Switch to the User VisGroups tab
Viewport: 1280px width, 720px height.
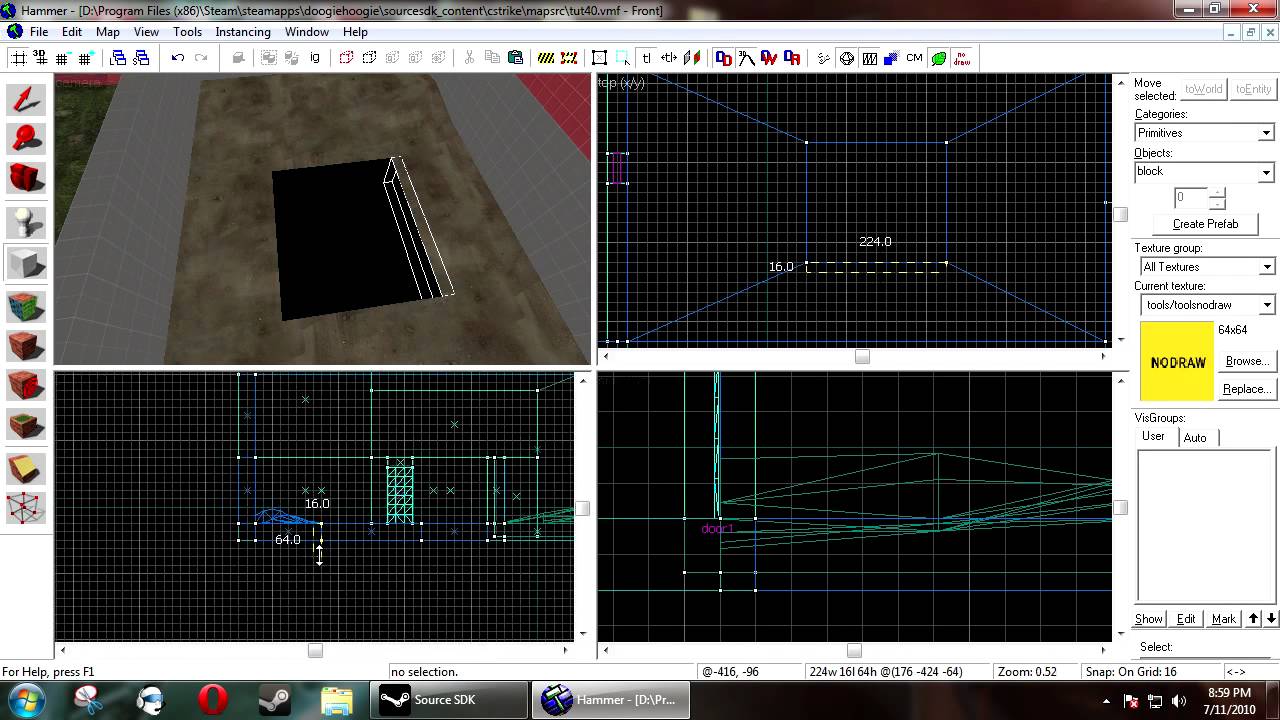pyautogui.click(x=1153, y=436)
